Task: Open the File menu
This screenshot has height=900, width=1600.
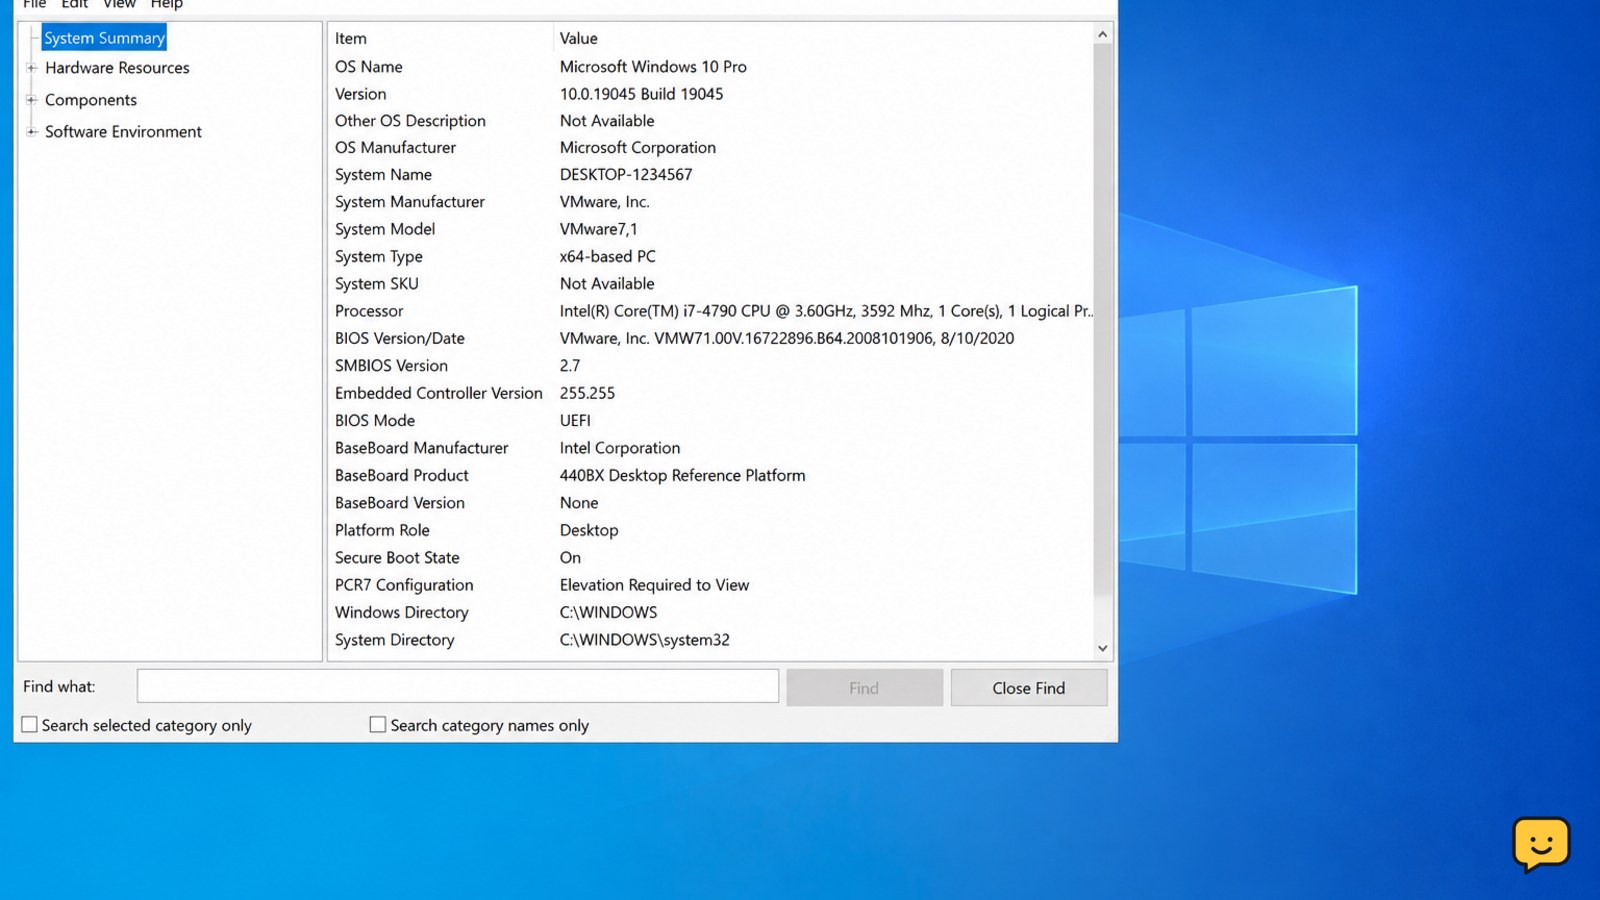Action: [35, 4]
